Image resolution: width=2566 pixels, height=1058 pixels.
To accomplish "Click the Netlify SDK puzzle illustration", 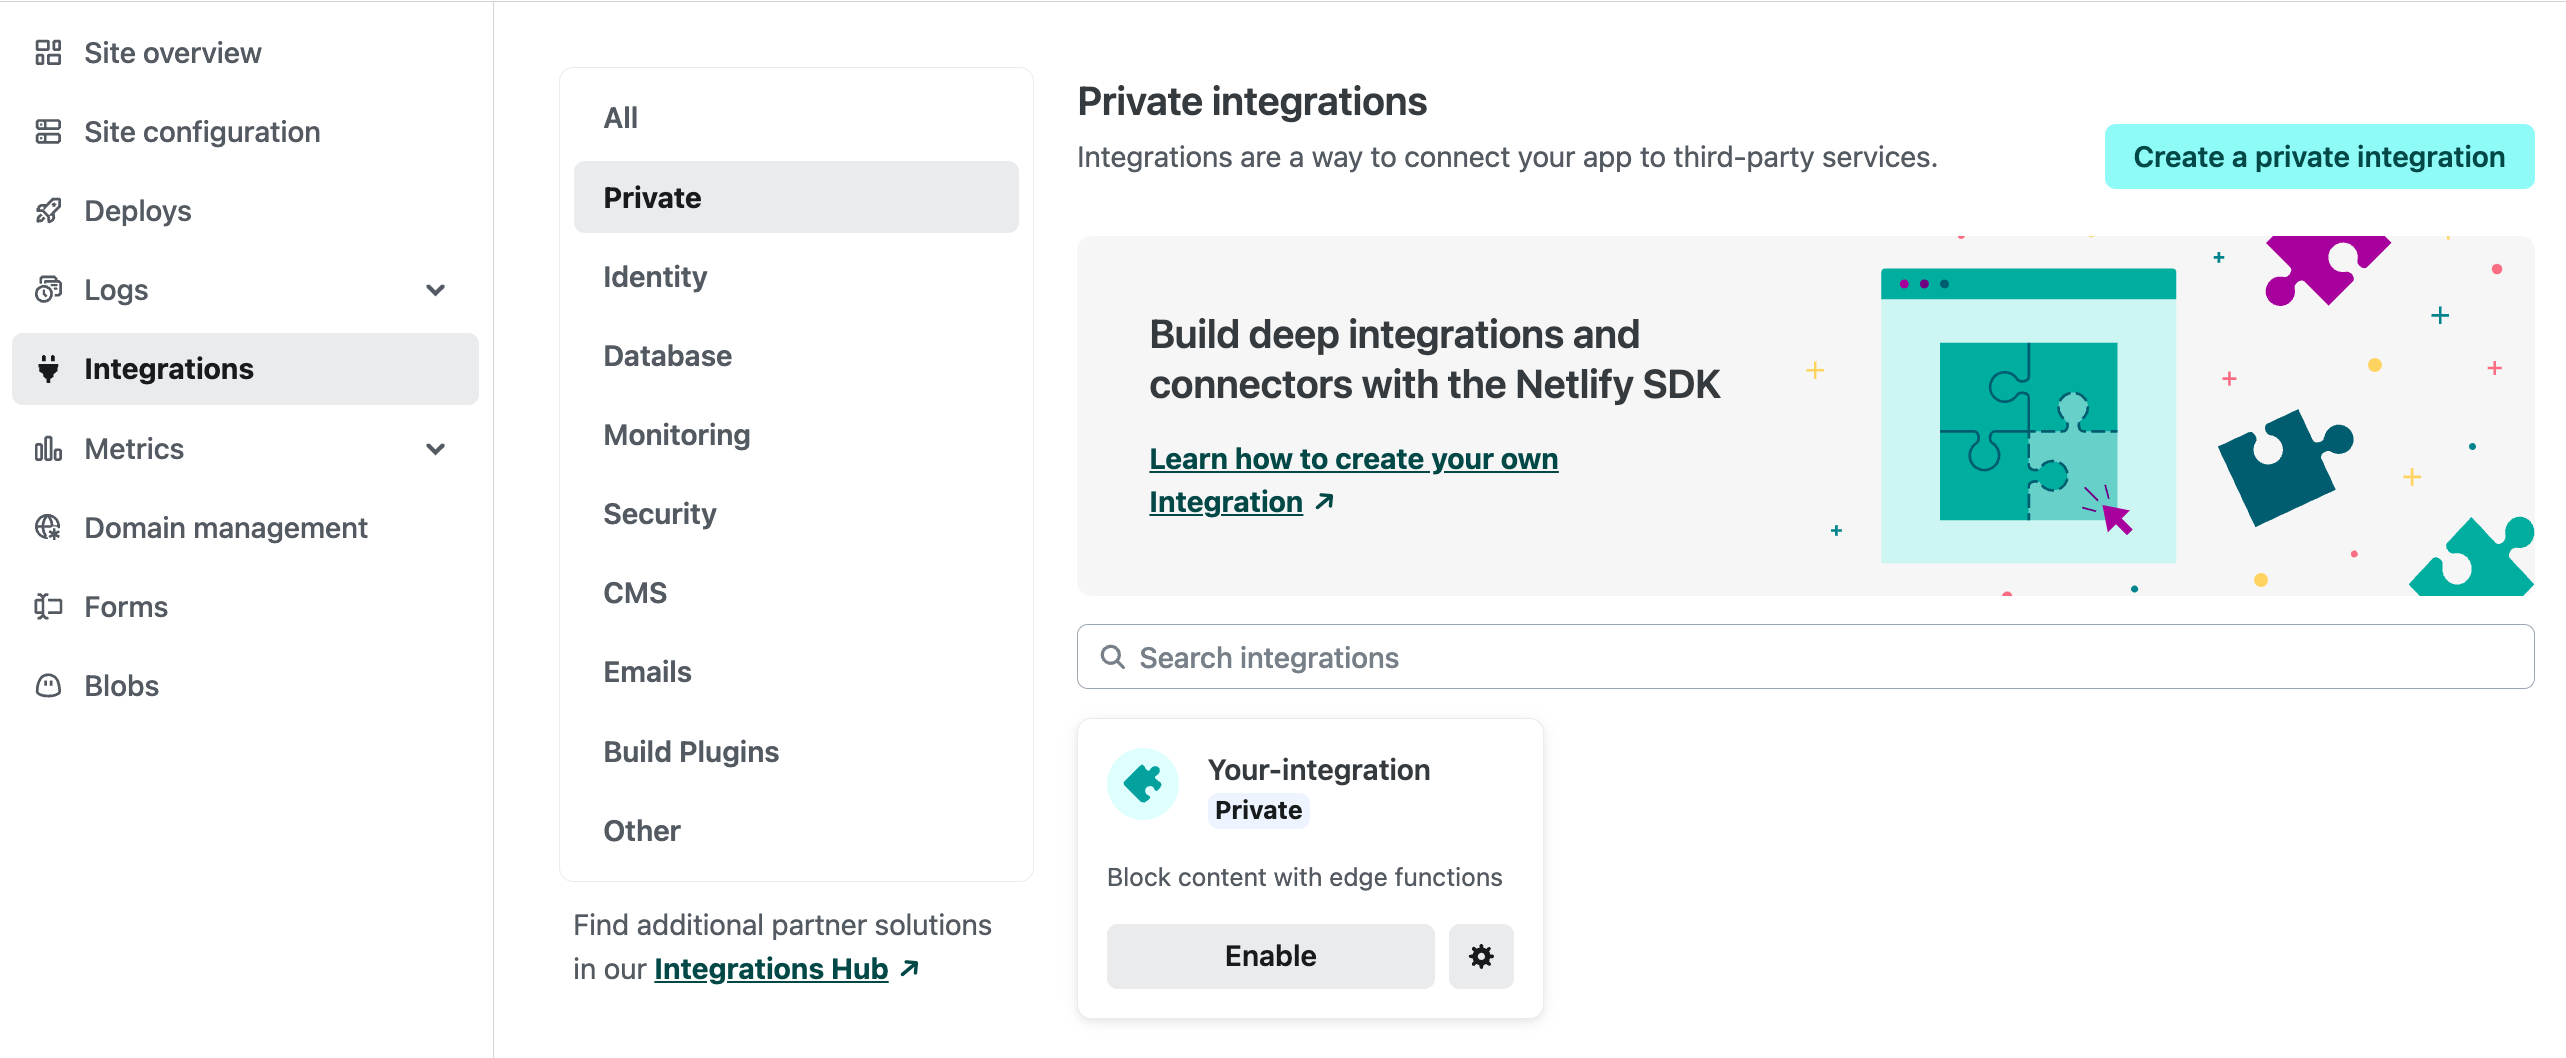I will [x=2028, y=416].
